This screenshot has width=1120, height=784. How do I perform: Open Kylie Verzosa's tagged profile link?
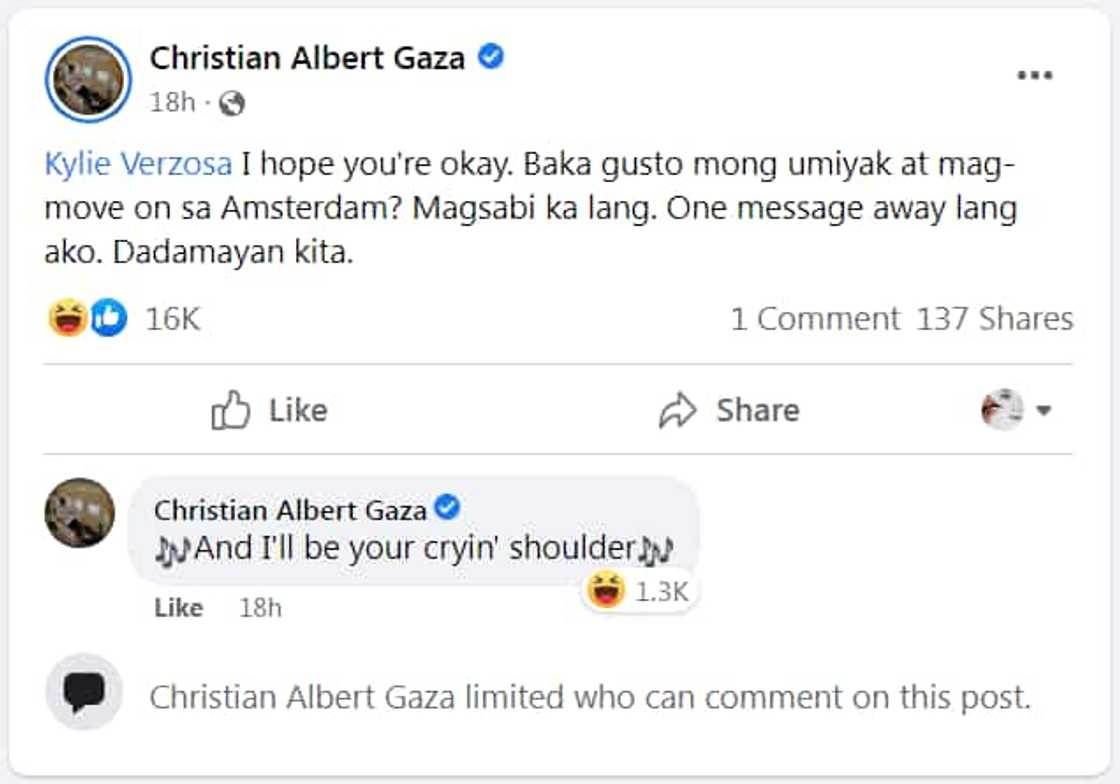[138, 164]
